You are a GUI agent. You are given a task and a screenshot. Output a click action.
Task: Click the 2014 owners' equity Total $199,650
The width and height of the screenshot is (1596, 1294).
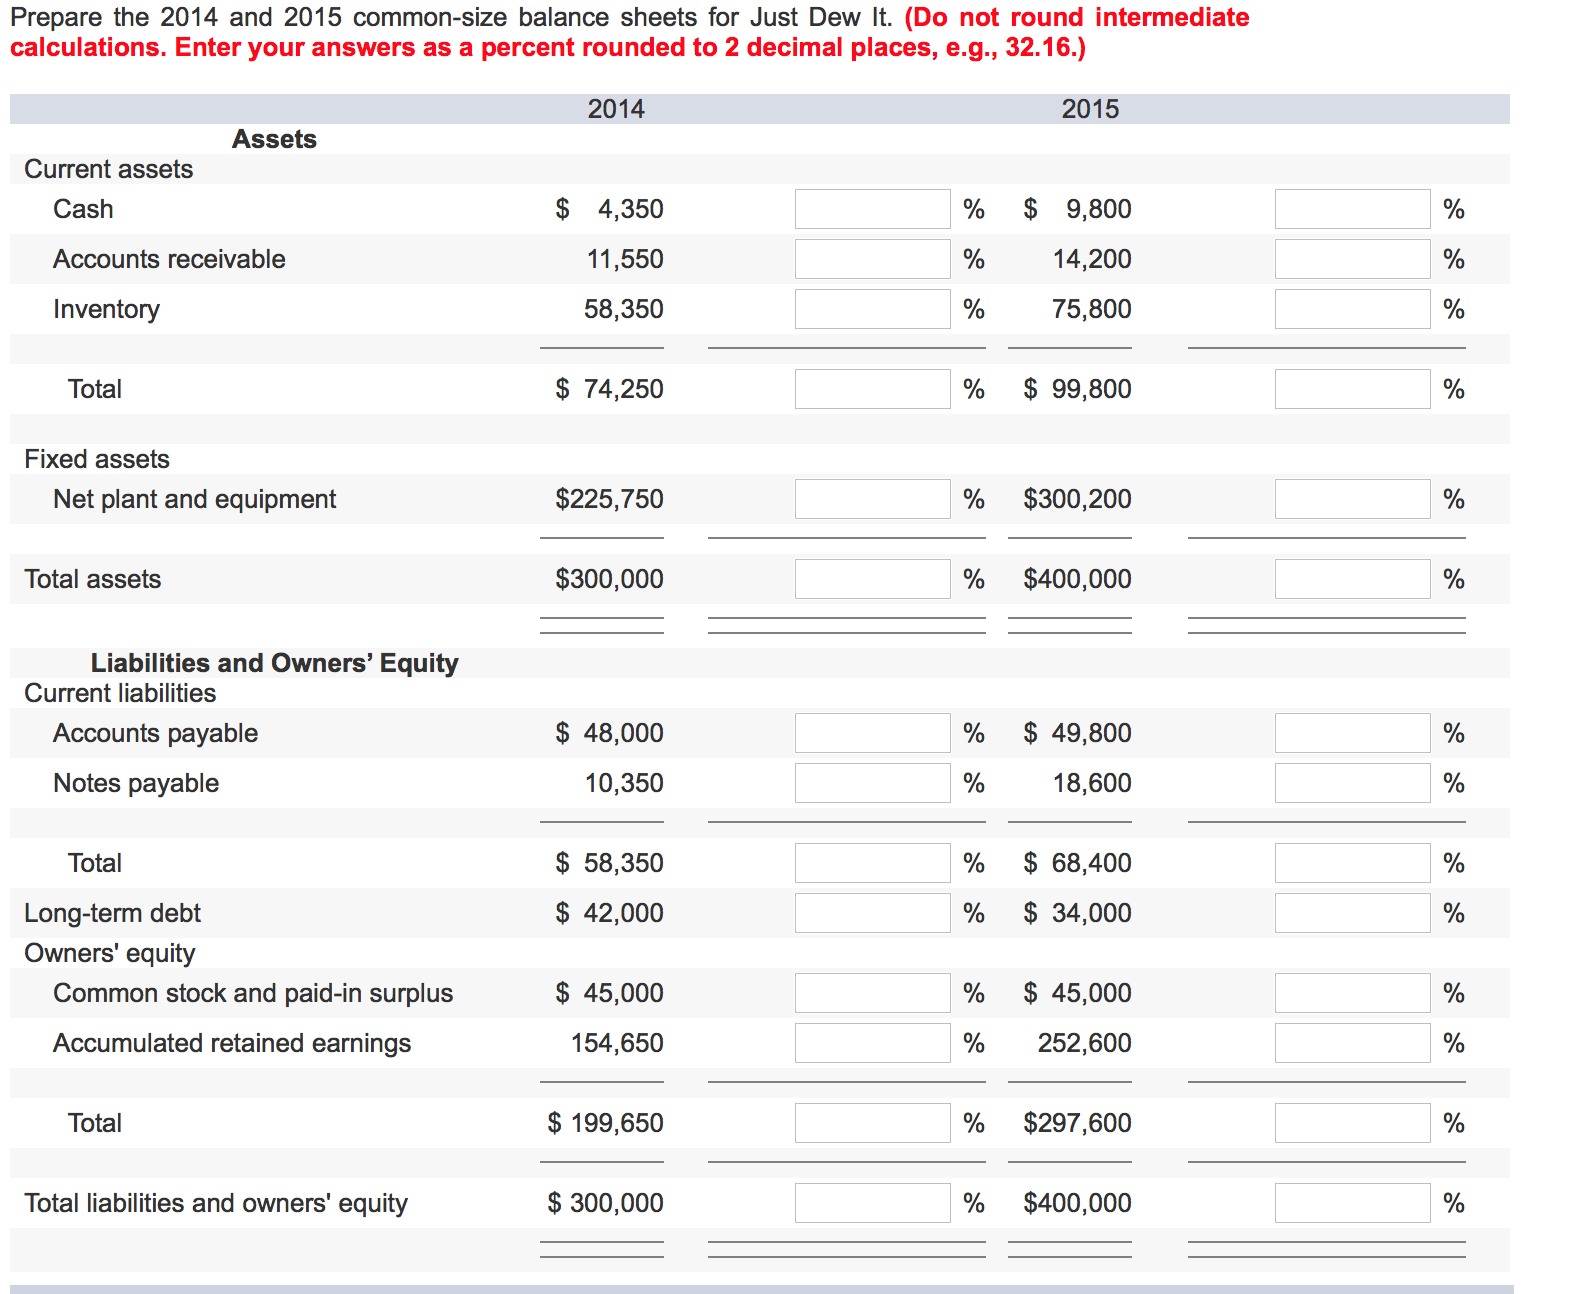[605, 1123]
